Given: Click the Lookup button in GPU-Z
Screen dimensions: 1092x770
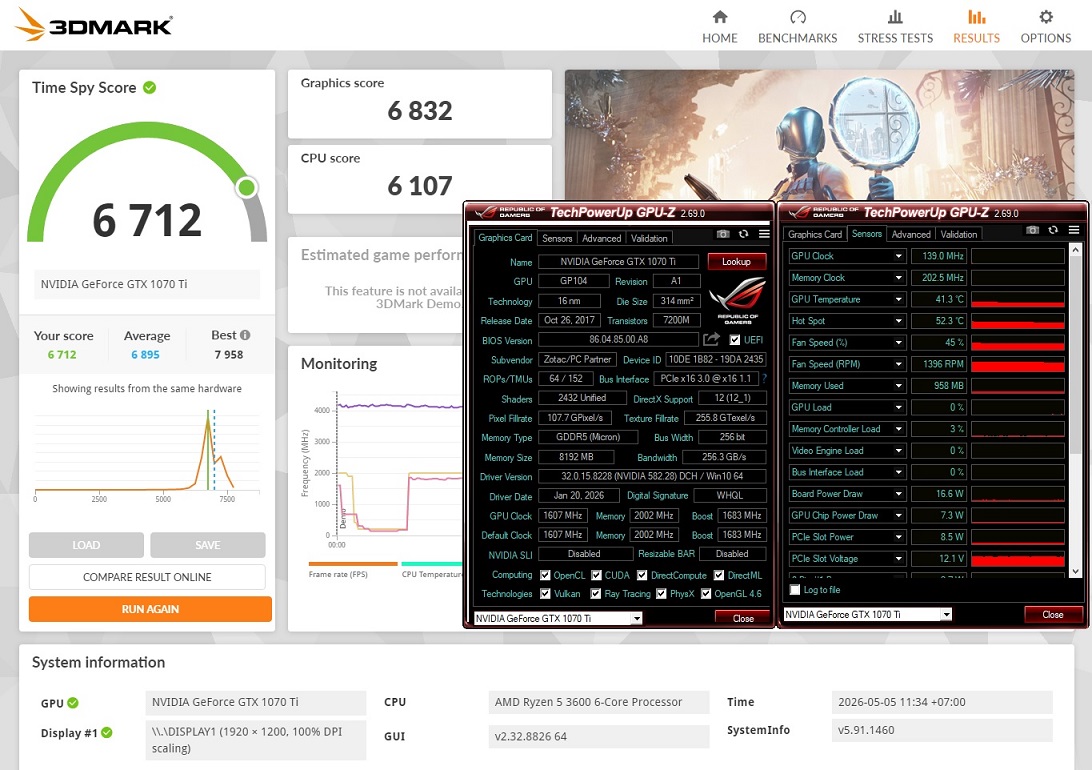Looking at the screenshot, I should coord(736,262).
